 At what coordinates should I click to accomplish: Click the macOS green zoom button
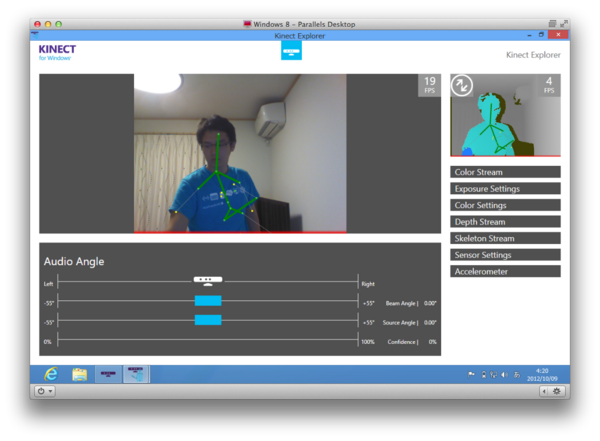[x=59, y=24]
